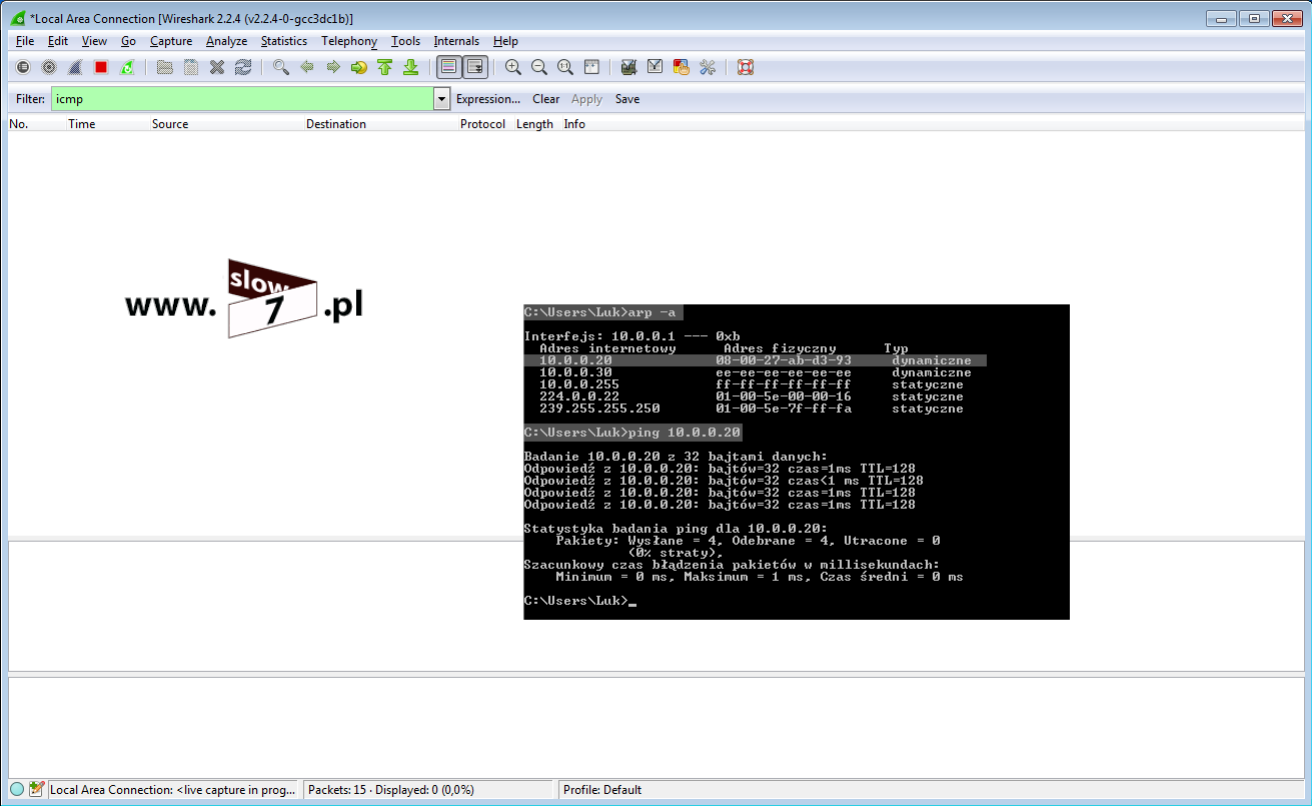The image size is (1312, 806).
Task: Open the Go menu
Action: click(x=129, y=41)
